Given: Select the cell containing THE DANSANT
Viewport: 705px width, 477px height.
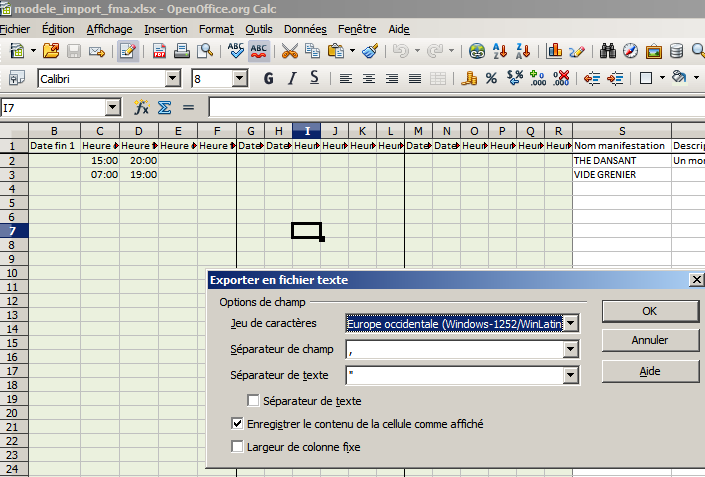Looking at the screenshot, I should coord(620,160).
